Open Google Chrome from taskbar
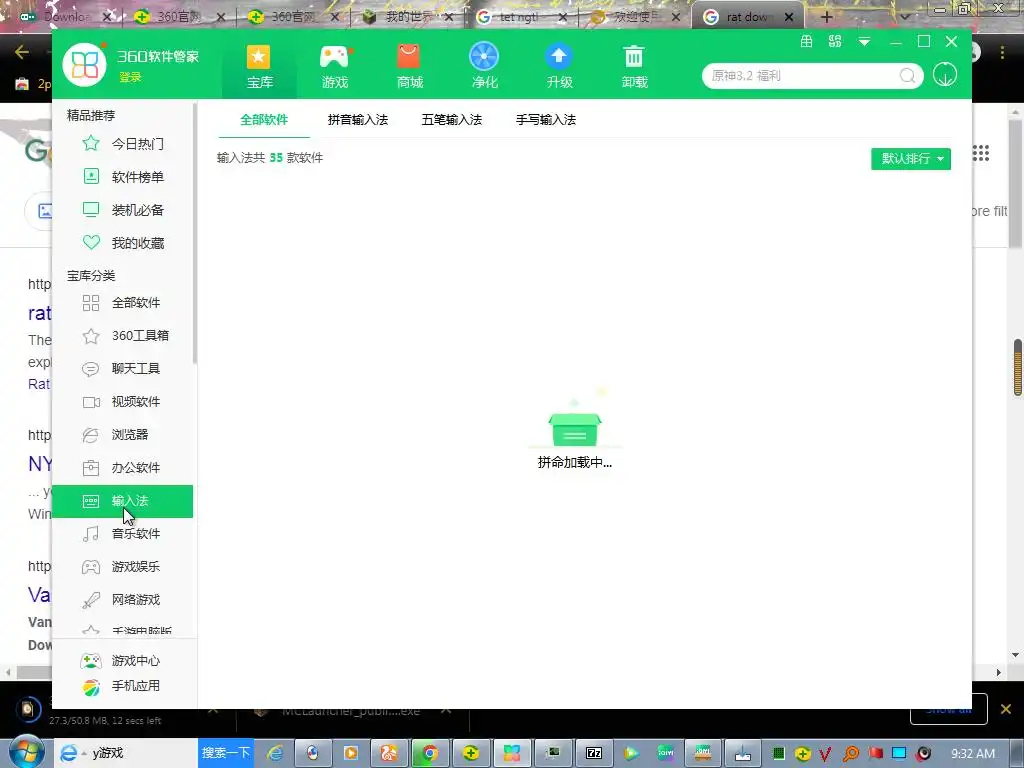The height and width of the screenshot is (768, 1024). pyautogui.click(x=430, y=754)
